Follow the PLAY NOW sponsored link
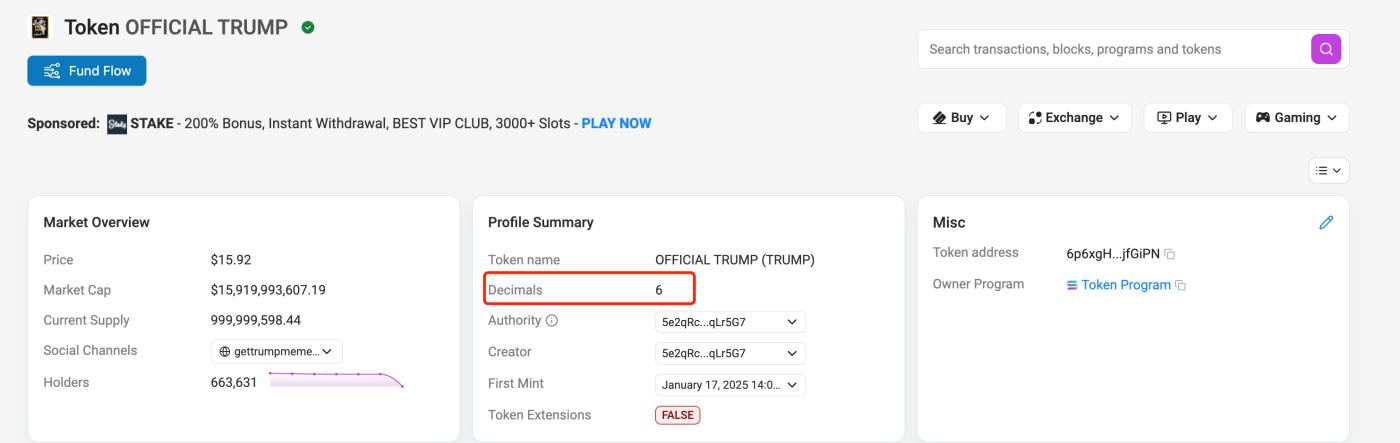1400x443 pixels. [x=616, y=124]
